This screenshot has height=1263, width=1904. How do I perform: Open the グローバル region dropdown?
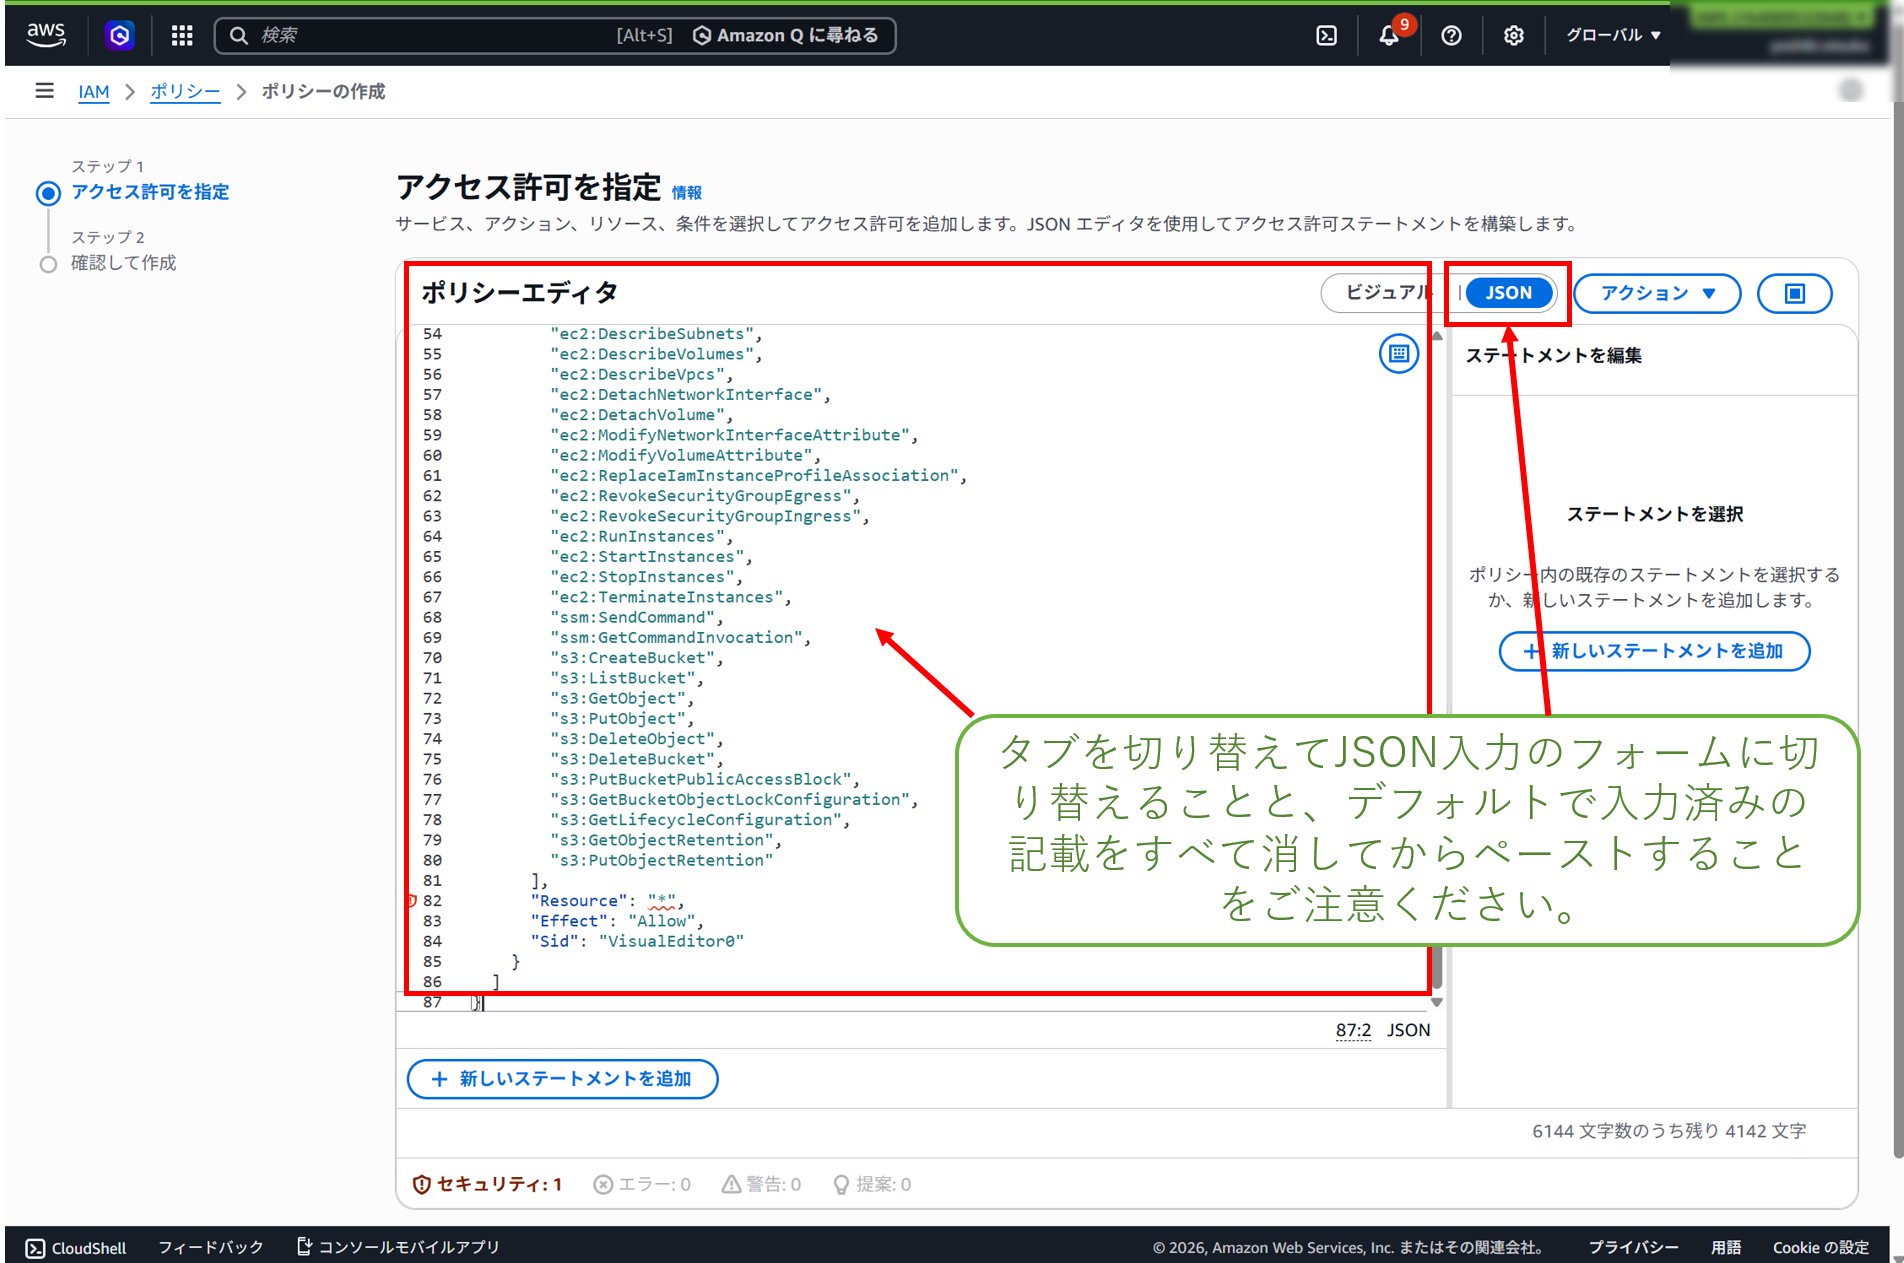[x=1612, y=36]
